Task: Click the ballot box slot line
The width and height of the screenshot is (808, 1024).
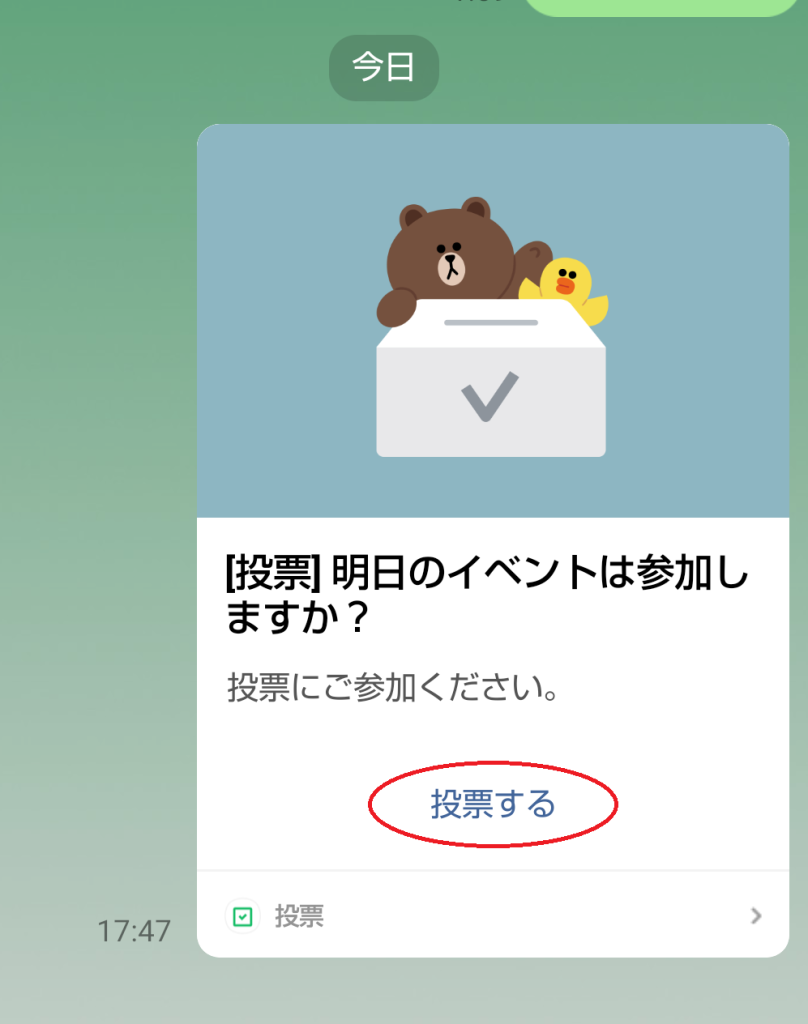Action: 491,323
